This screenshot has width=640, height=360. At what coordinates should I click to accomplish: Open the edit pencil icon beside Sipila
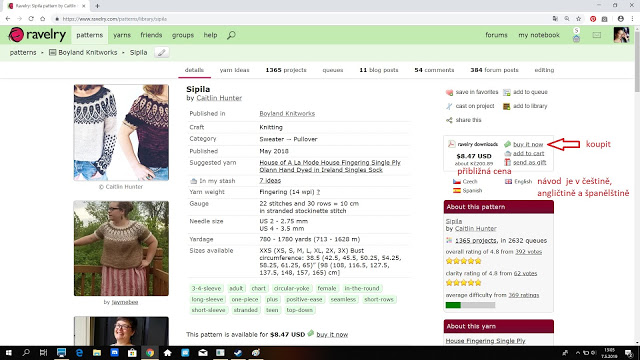pos(162,53)
